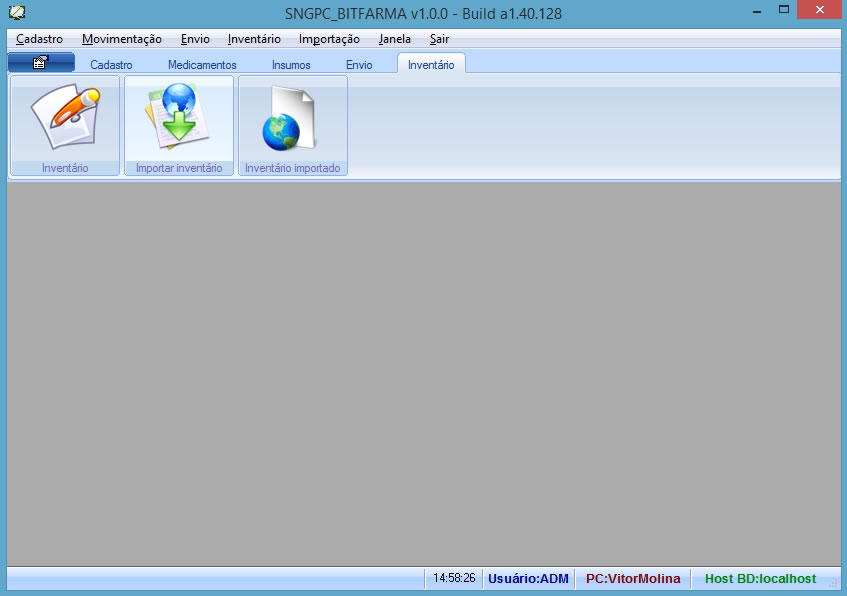
Task: Close the SNGPC_BITFARMA window
Action: (x=819, y=10)
